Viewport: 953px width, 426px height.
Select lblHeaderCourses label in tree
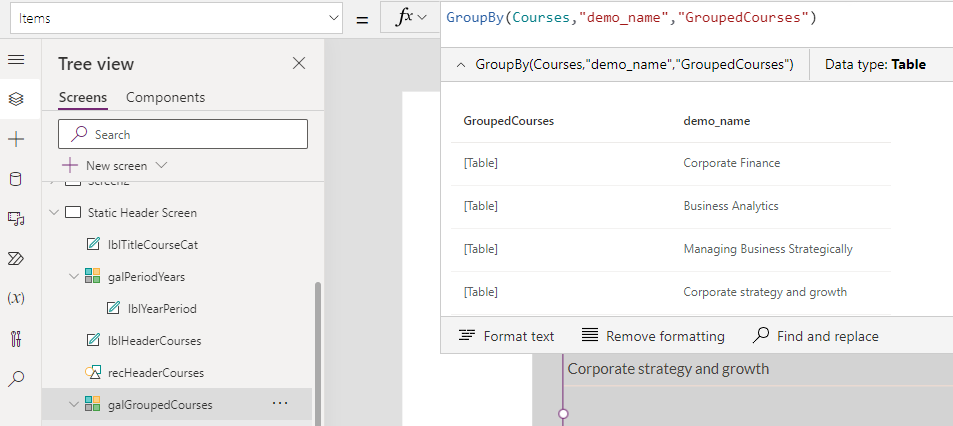154,341
